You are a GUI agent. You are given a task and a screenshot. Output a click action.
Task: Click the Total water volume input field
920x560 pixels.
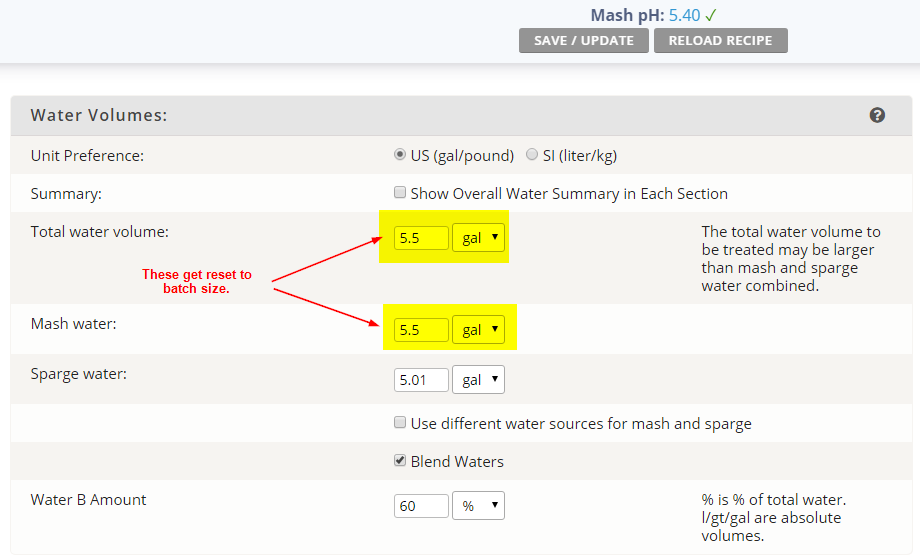(x=421, y=238)
